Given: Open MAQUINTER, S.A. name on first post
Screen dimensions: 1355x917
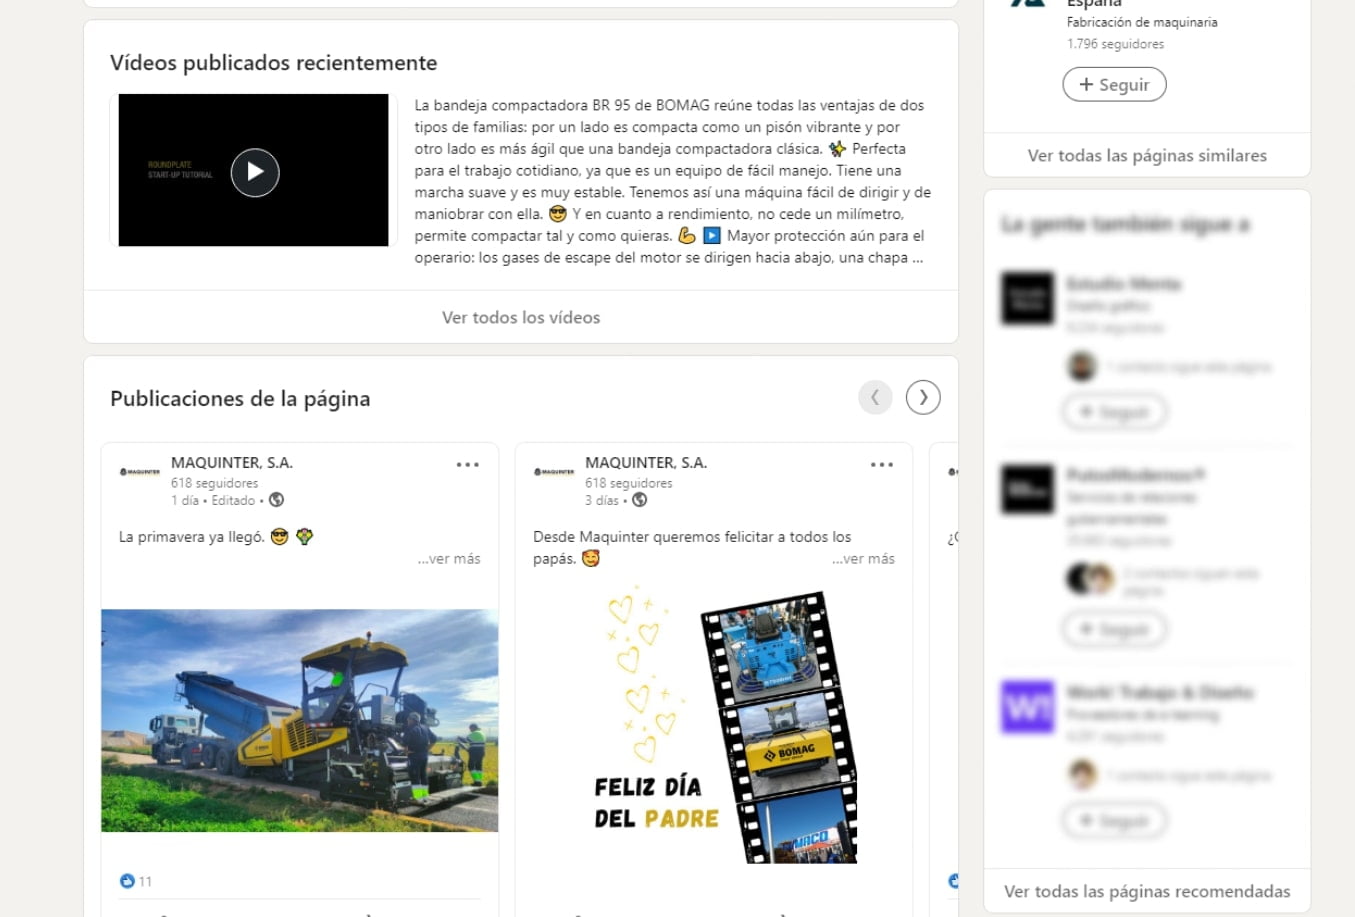Looking at the screenshot, I should pos(232,462).
